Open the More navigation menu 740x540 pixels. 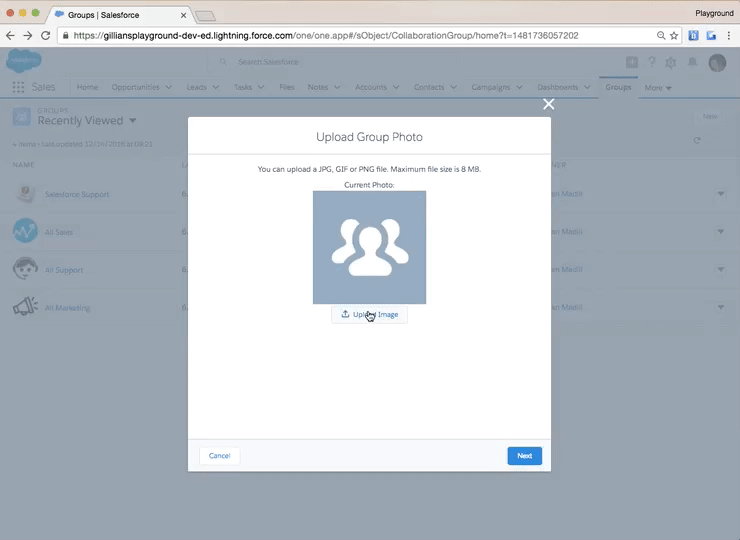658,87
